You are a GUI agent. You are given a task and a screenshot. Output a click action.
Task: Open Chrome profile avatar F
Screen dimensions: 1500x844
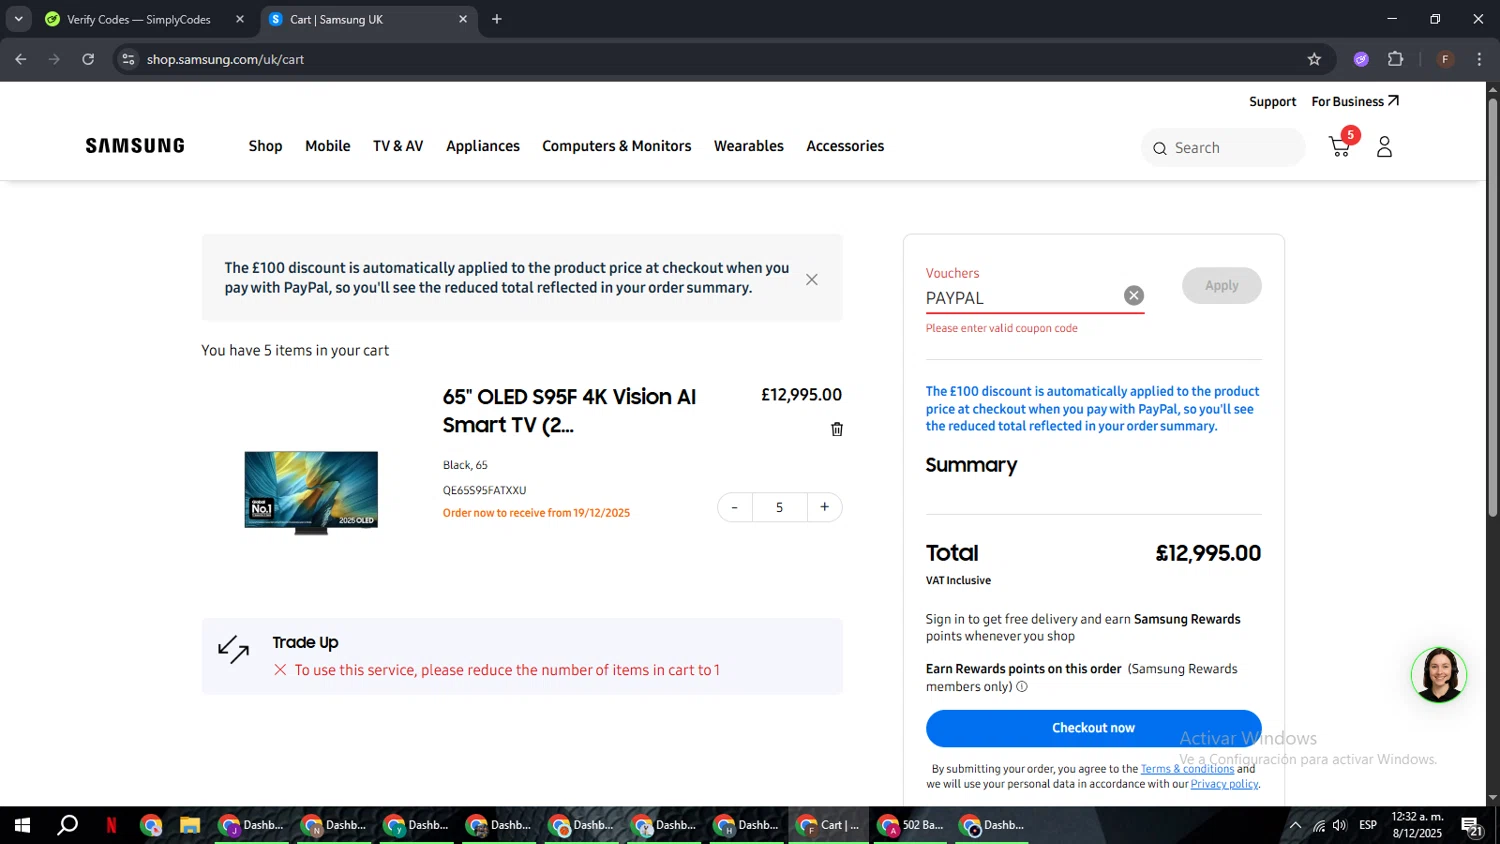(1445, 59)
